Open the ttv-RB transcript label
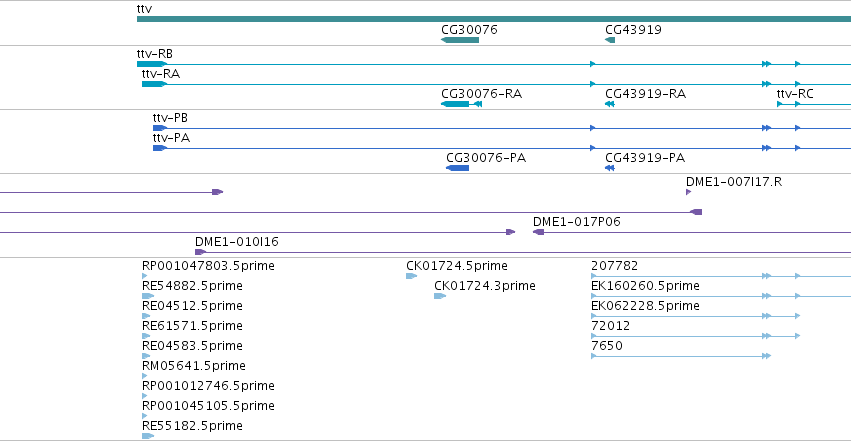Image resolution: width=851 pixels, height=441 pixels. click(155, 54)
